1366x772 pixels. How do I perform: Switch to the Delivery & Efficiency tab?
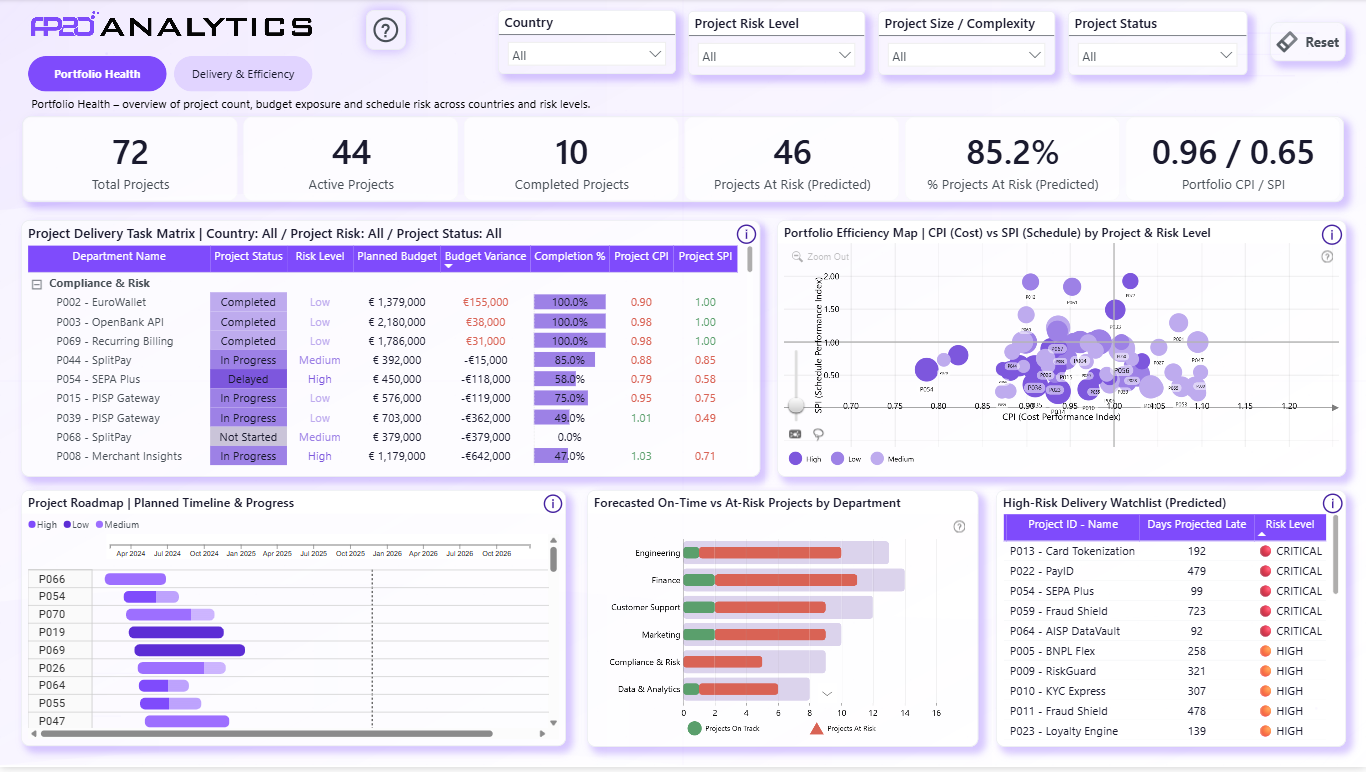coord(242,73)
